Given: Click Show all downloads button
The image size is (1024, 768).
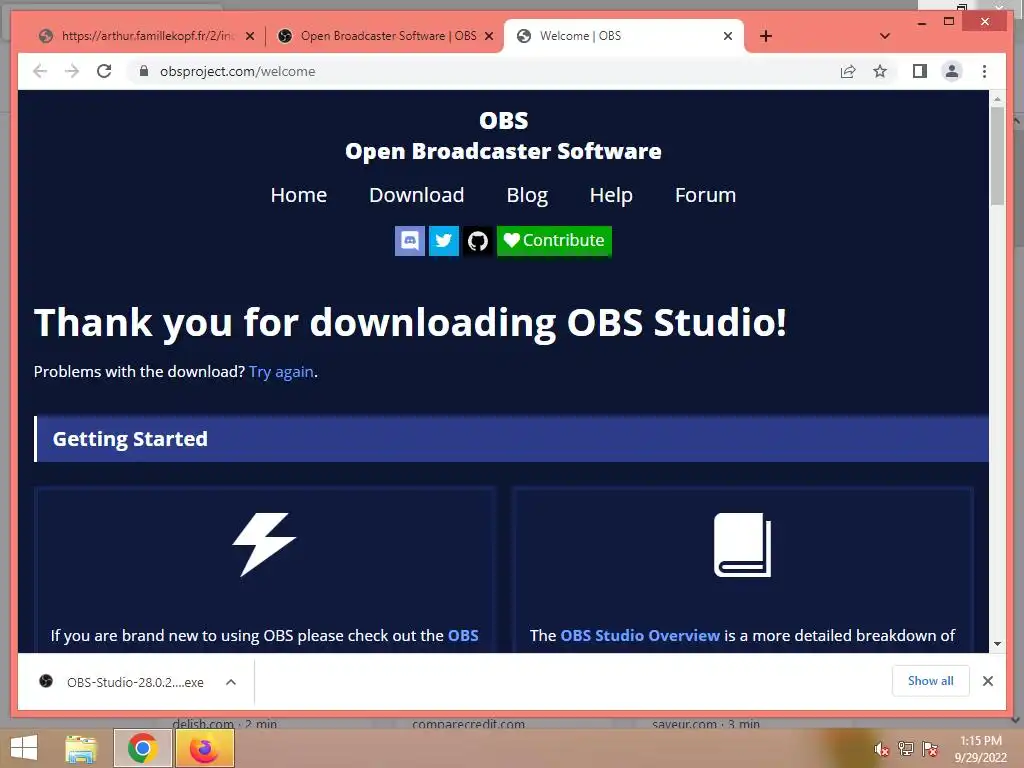Looking at the screenshot, I should 931,681.
